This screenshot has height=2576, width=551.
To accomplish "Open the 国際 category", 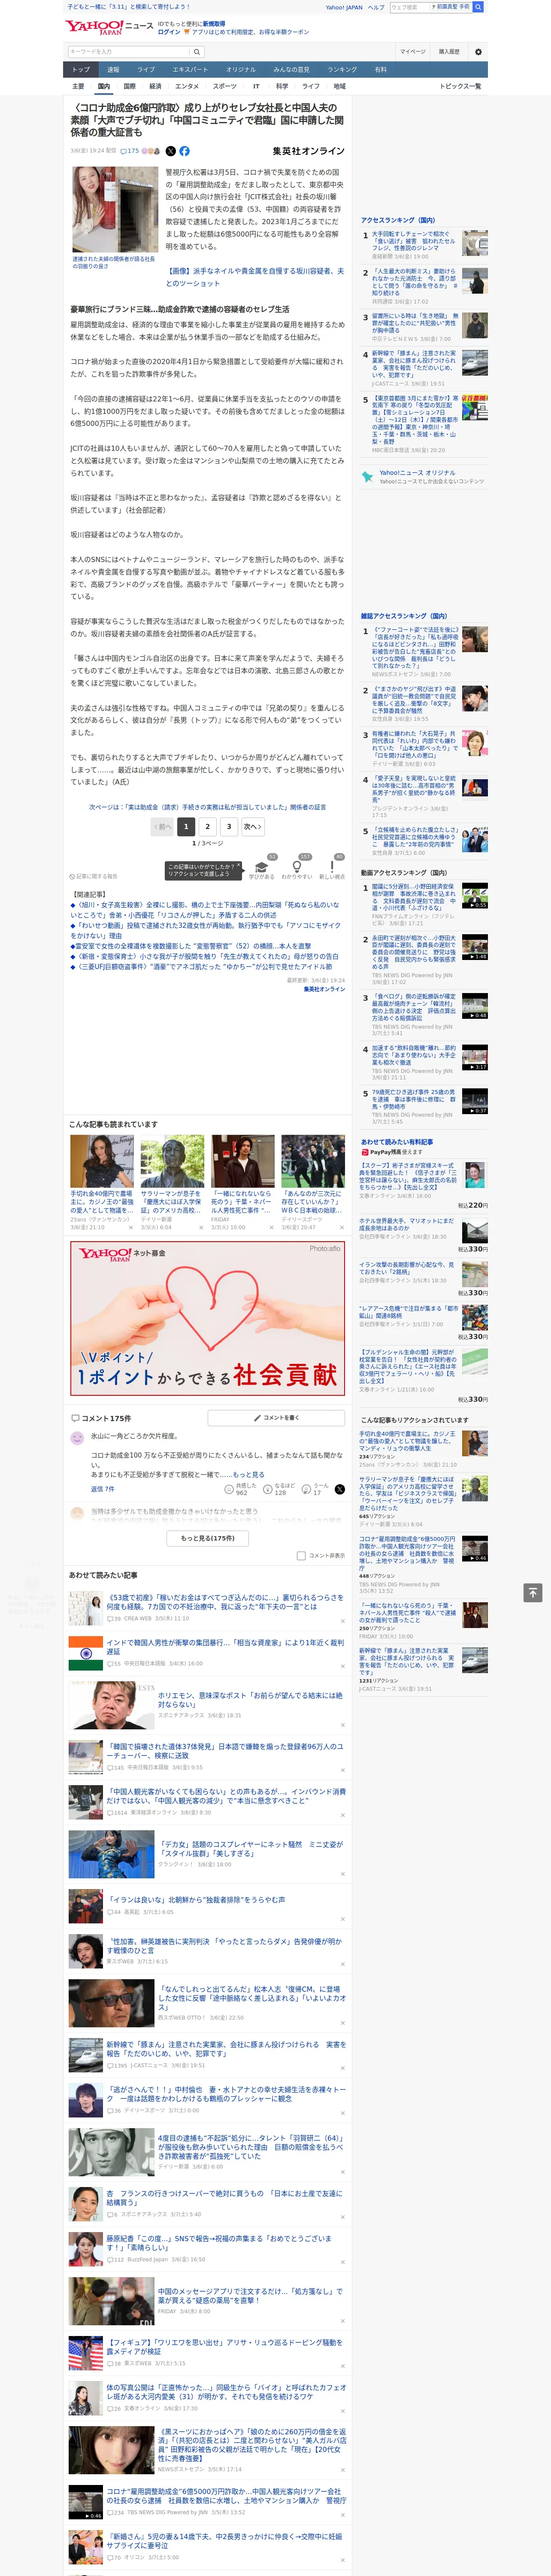I will (129, 86).
